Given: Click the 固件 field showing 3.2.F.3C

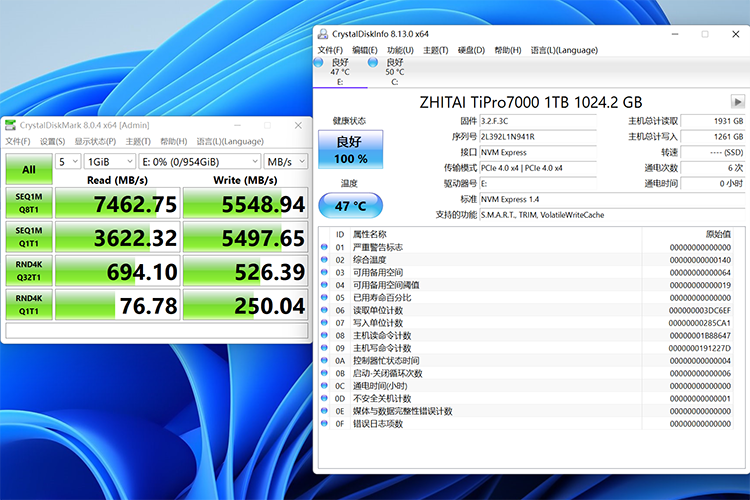Looking at the screenshot, I should click(538, 121).
